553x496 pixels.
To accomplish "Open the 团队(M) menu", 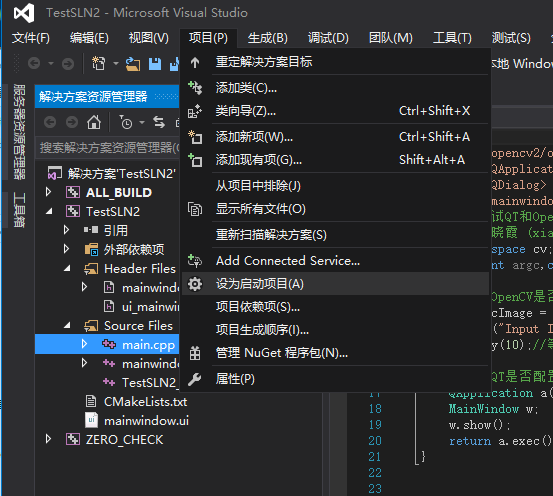I will 391,38.
